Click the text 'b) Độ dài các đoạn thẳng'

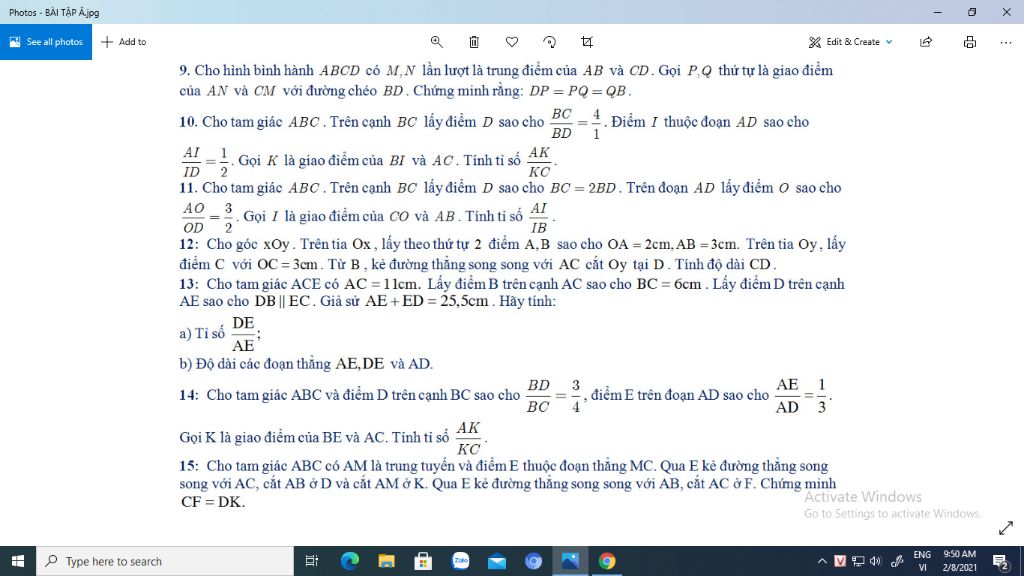pos(255,364)
